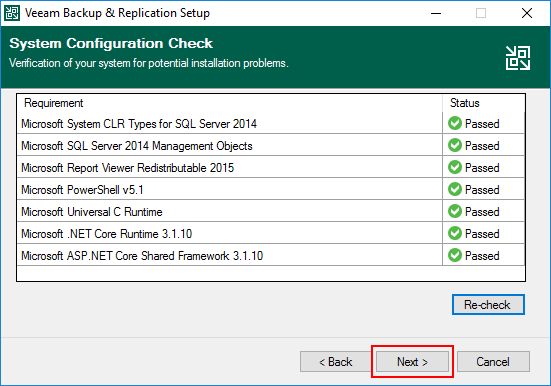The height and width of the screenshot is (386, 551).
Task: Click the 'System Configuration Check' heading
Action: [x=111, y=43]
